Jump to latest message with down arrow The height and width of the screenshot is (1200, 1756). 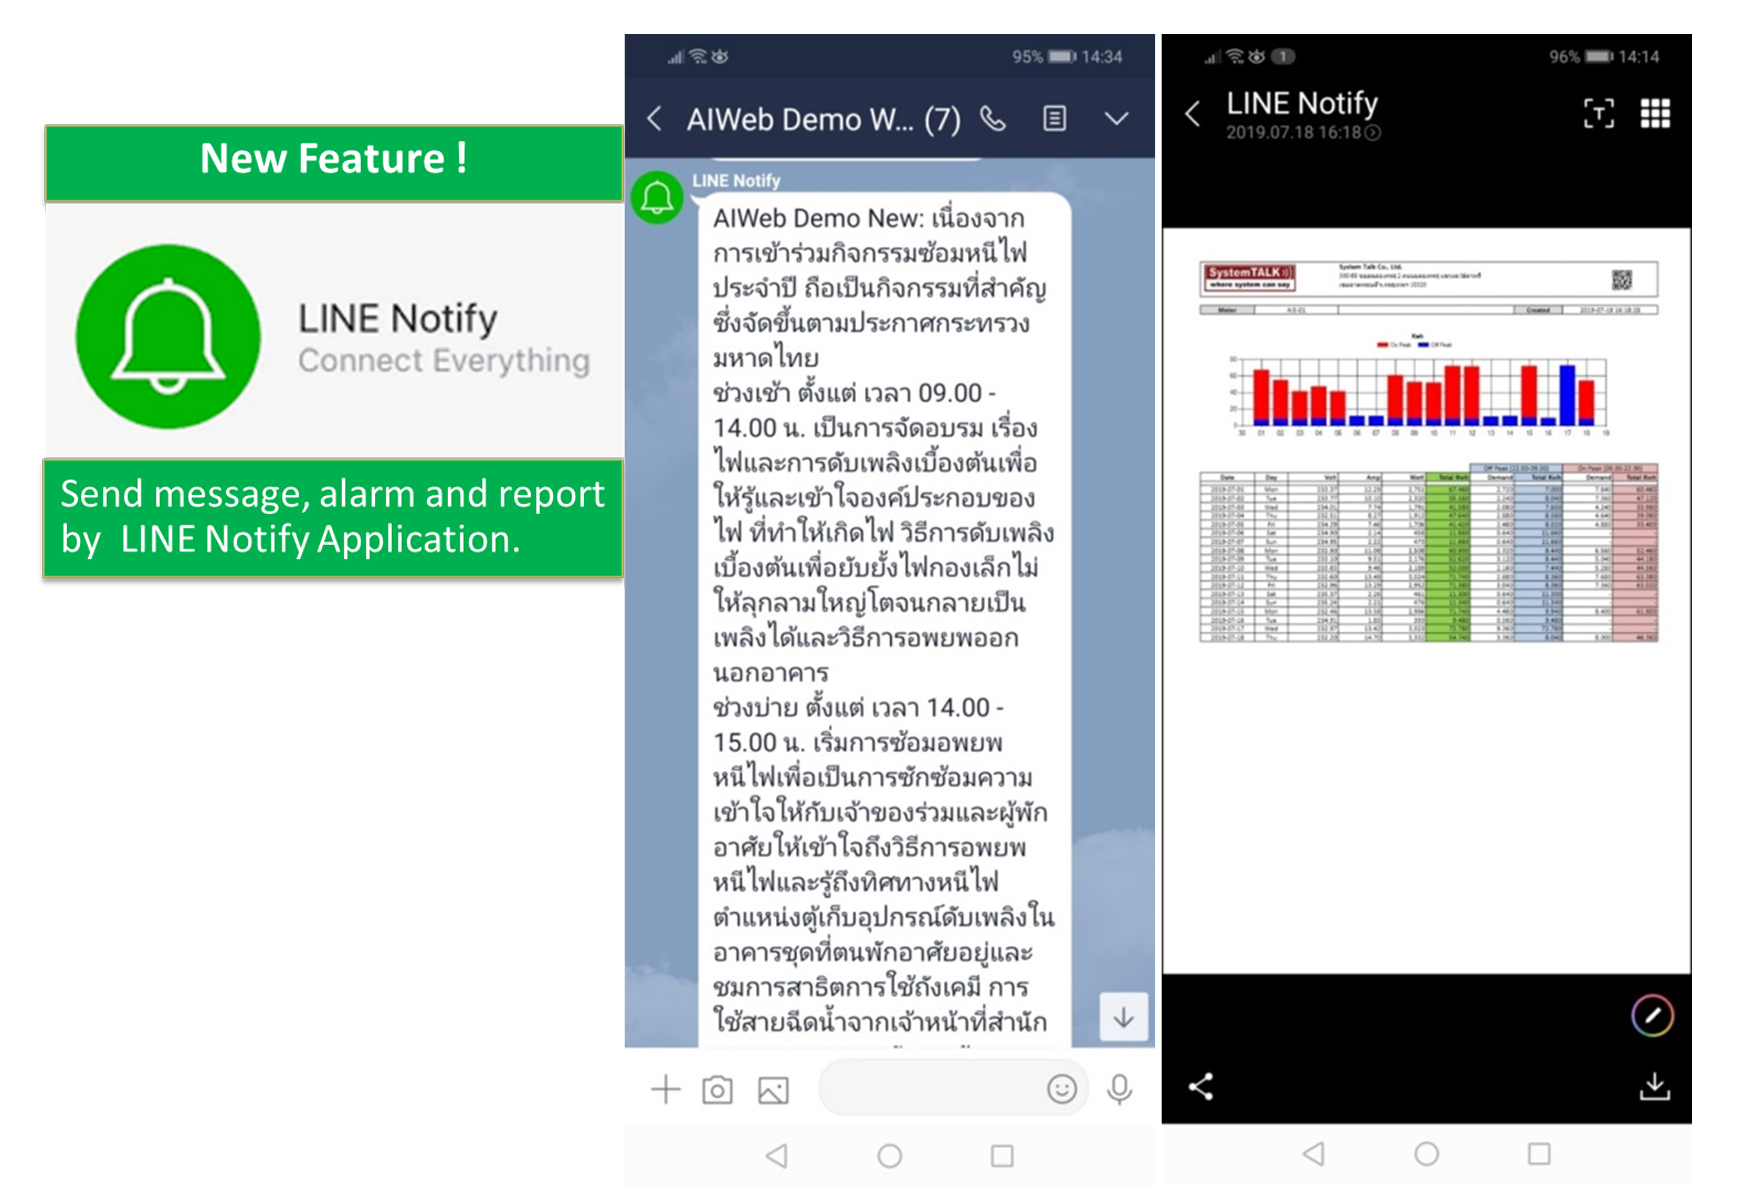pos(1124,1017)
